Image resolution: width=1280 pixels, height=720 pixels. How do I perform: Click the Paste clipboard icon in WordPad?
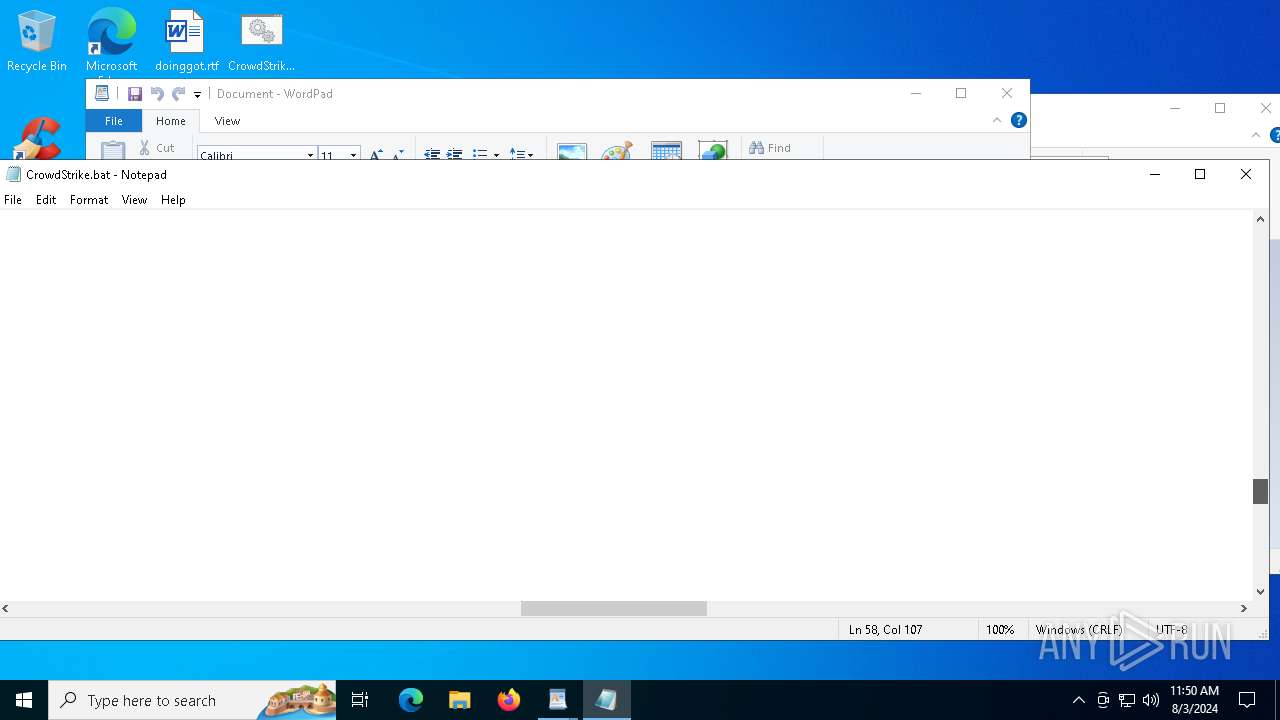(x=113, y=150)
